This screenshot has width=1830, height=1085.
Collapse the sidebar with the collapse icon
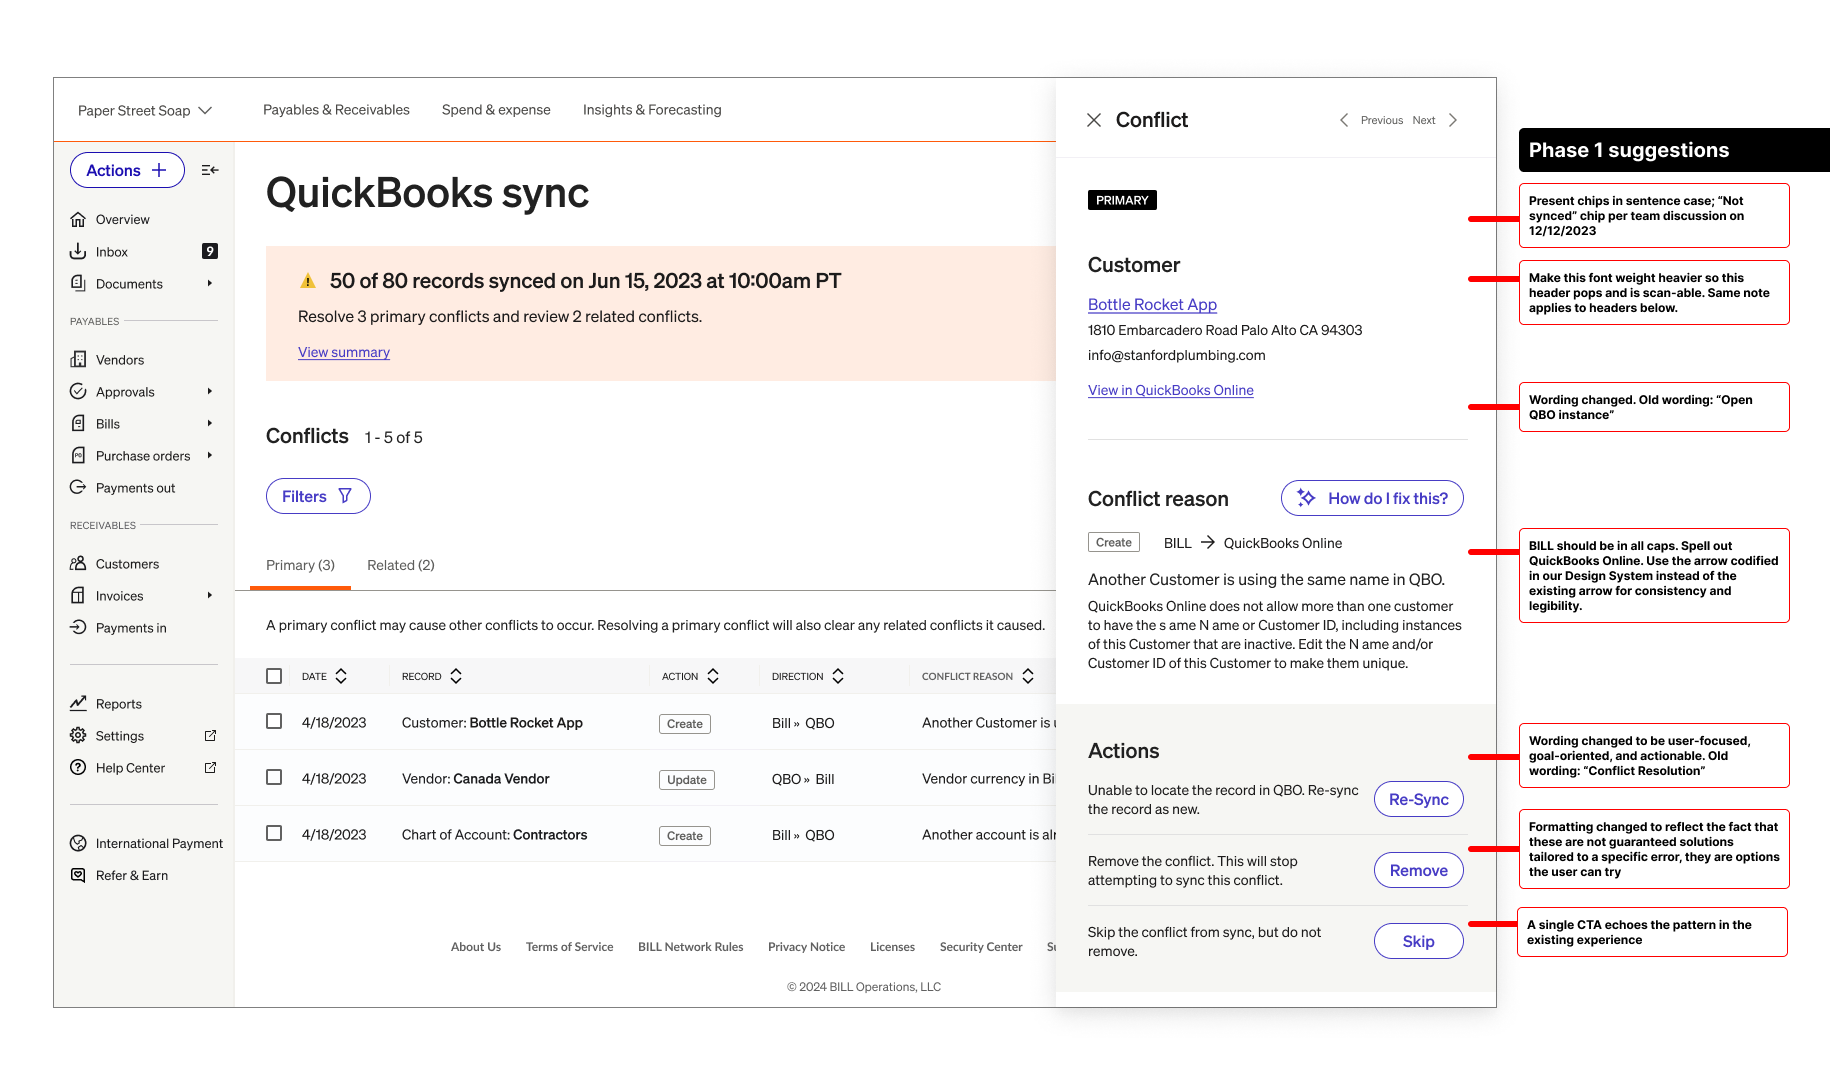click(210, 170)
